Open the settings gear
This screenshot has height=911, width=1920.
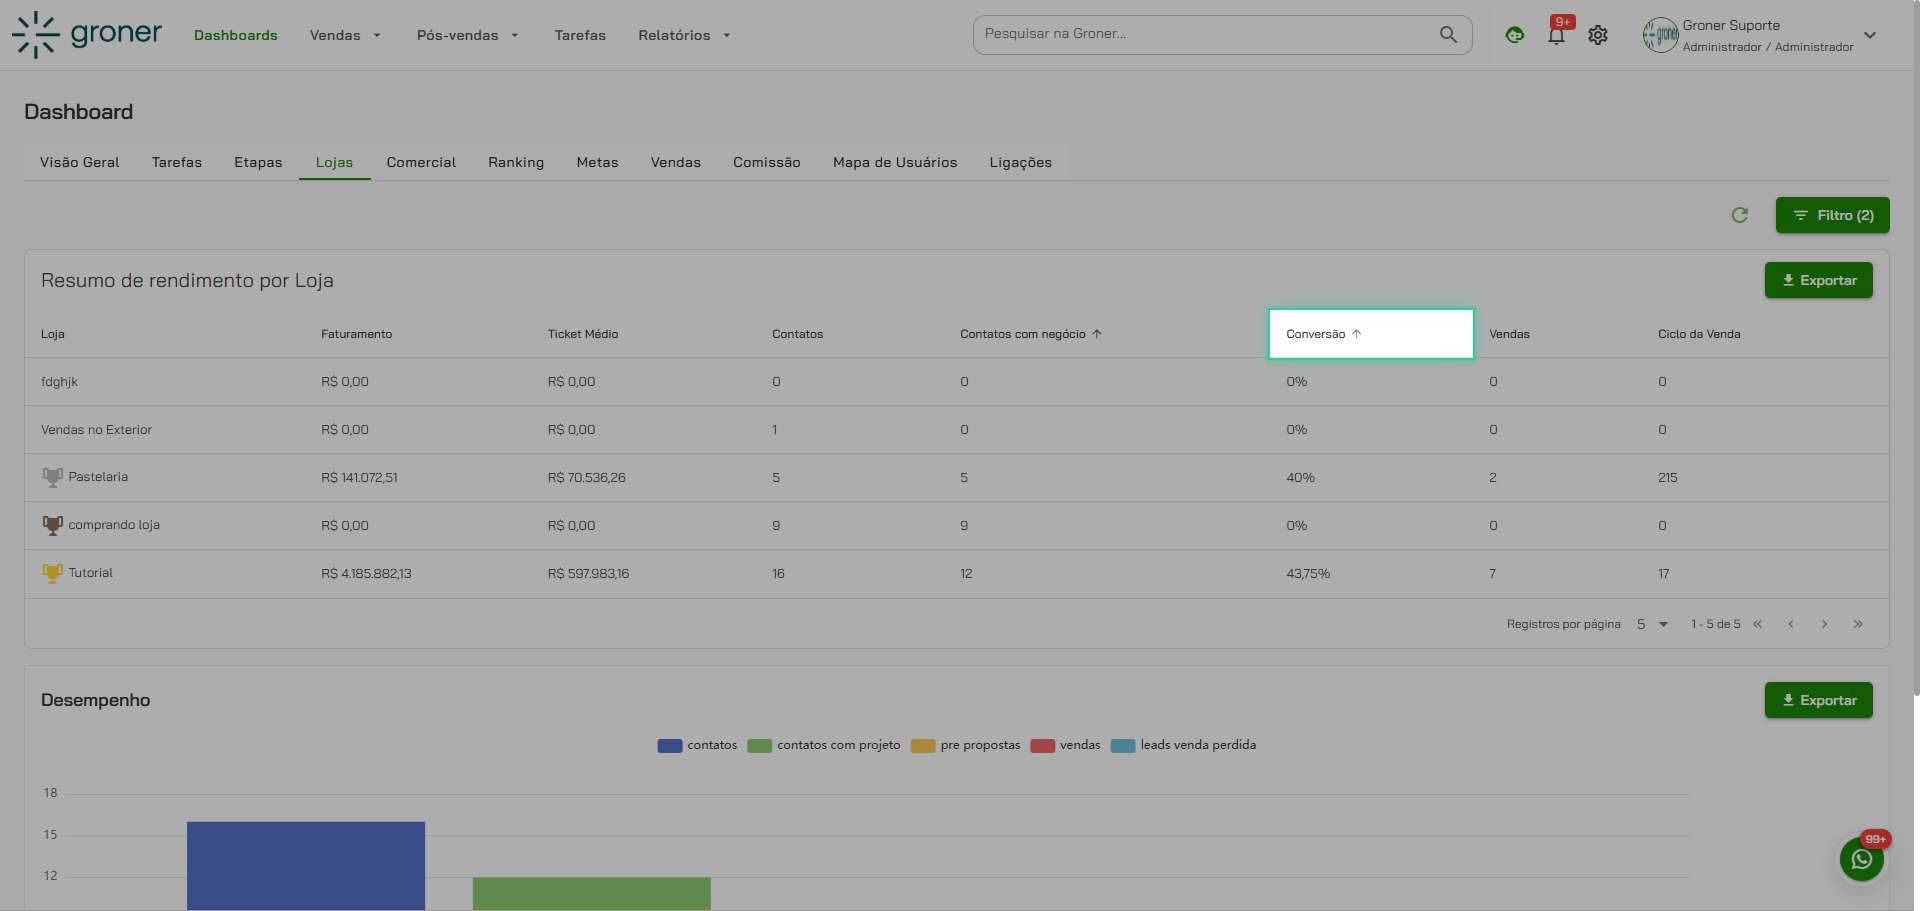tap(1598, 35)
